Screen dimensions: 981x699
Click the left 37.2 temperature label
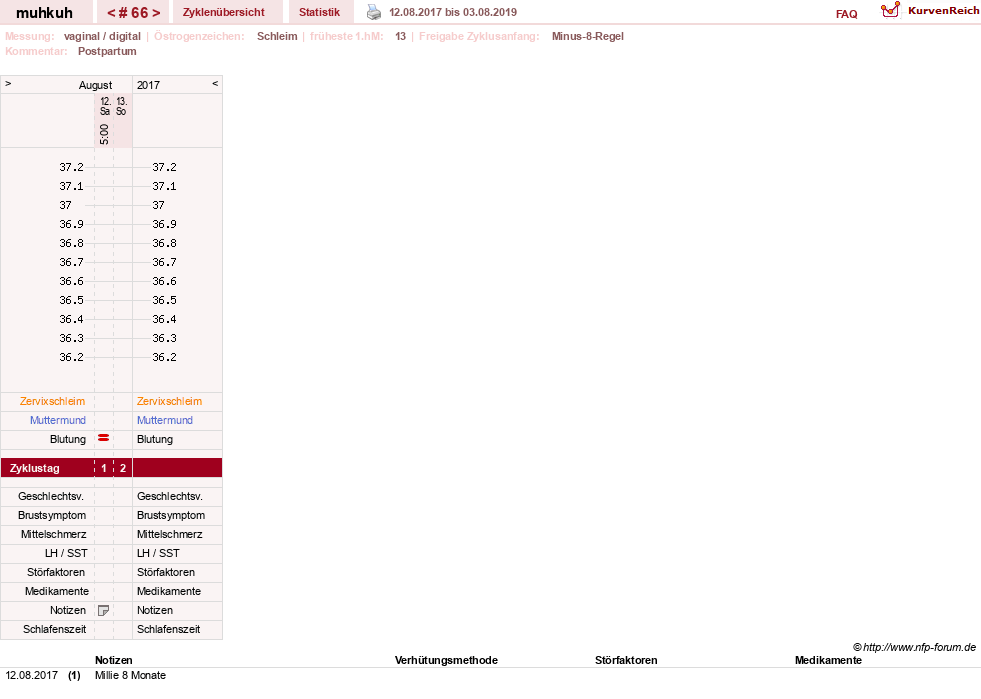coord(71,167)
